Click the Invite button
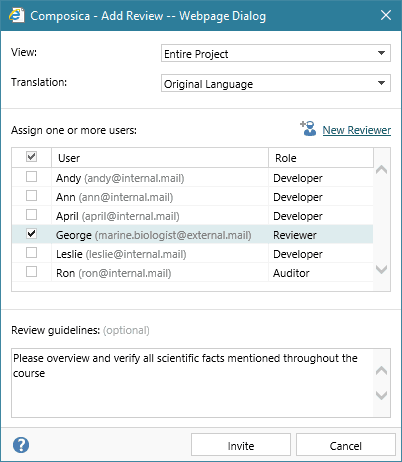Image resolution: width=402 pixels, height=462 pixels. 241,445
